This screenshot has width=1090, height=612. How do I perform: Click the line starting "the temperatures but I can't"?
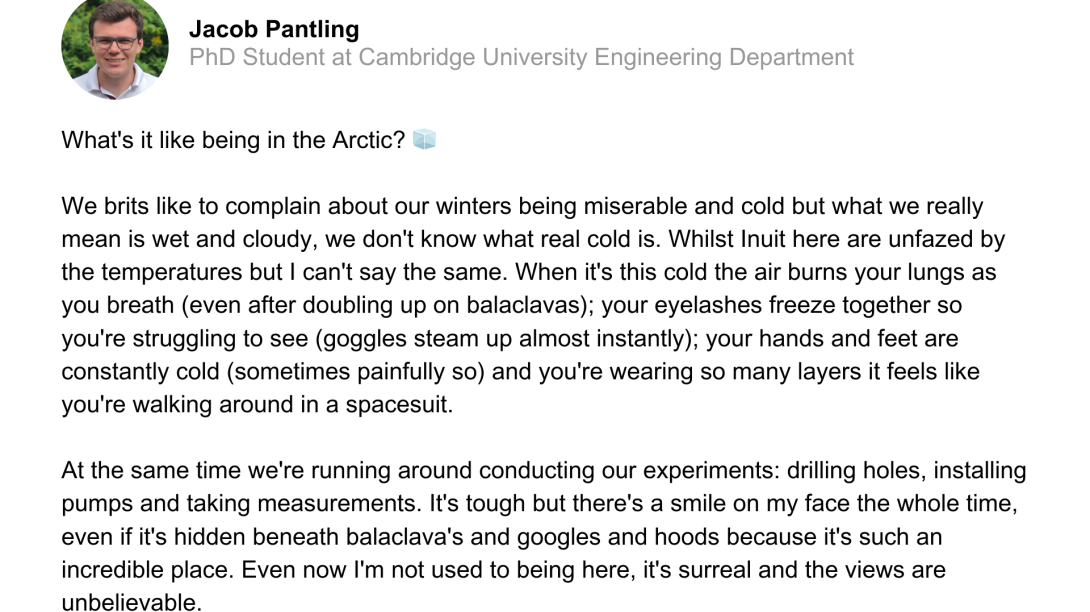pos(528,273)
